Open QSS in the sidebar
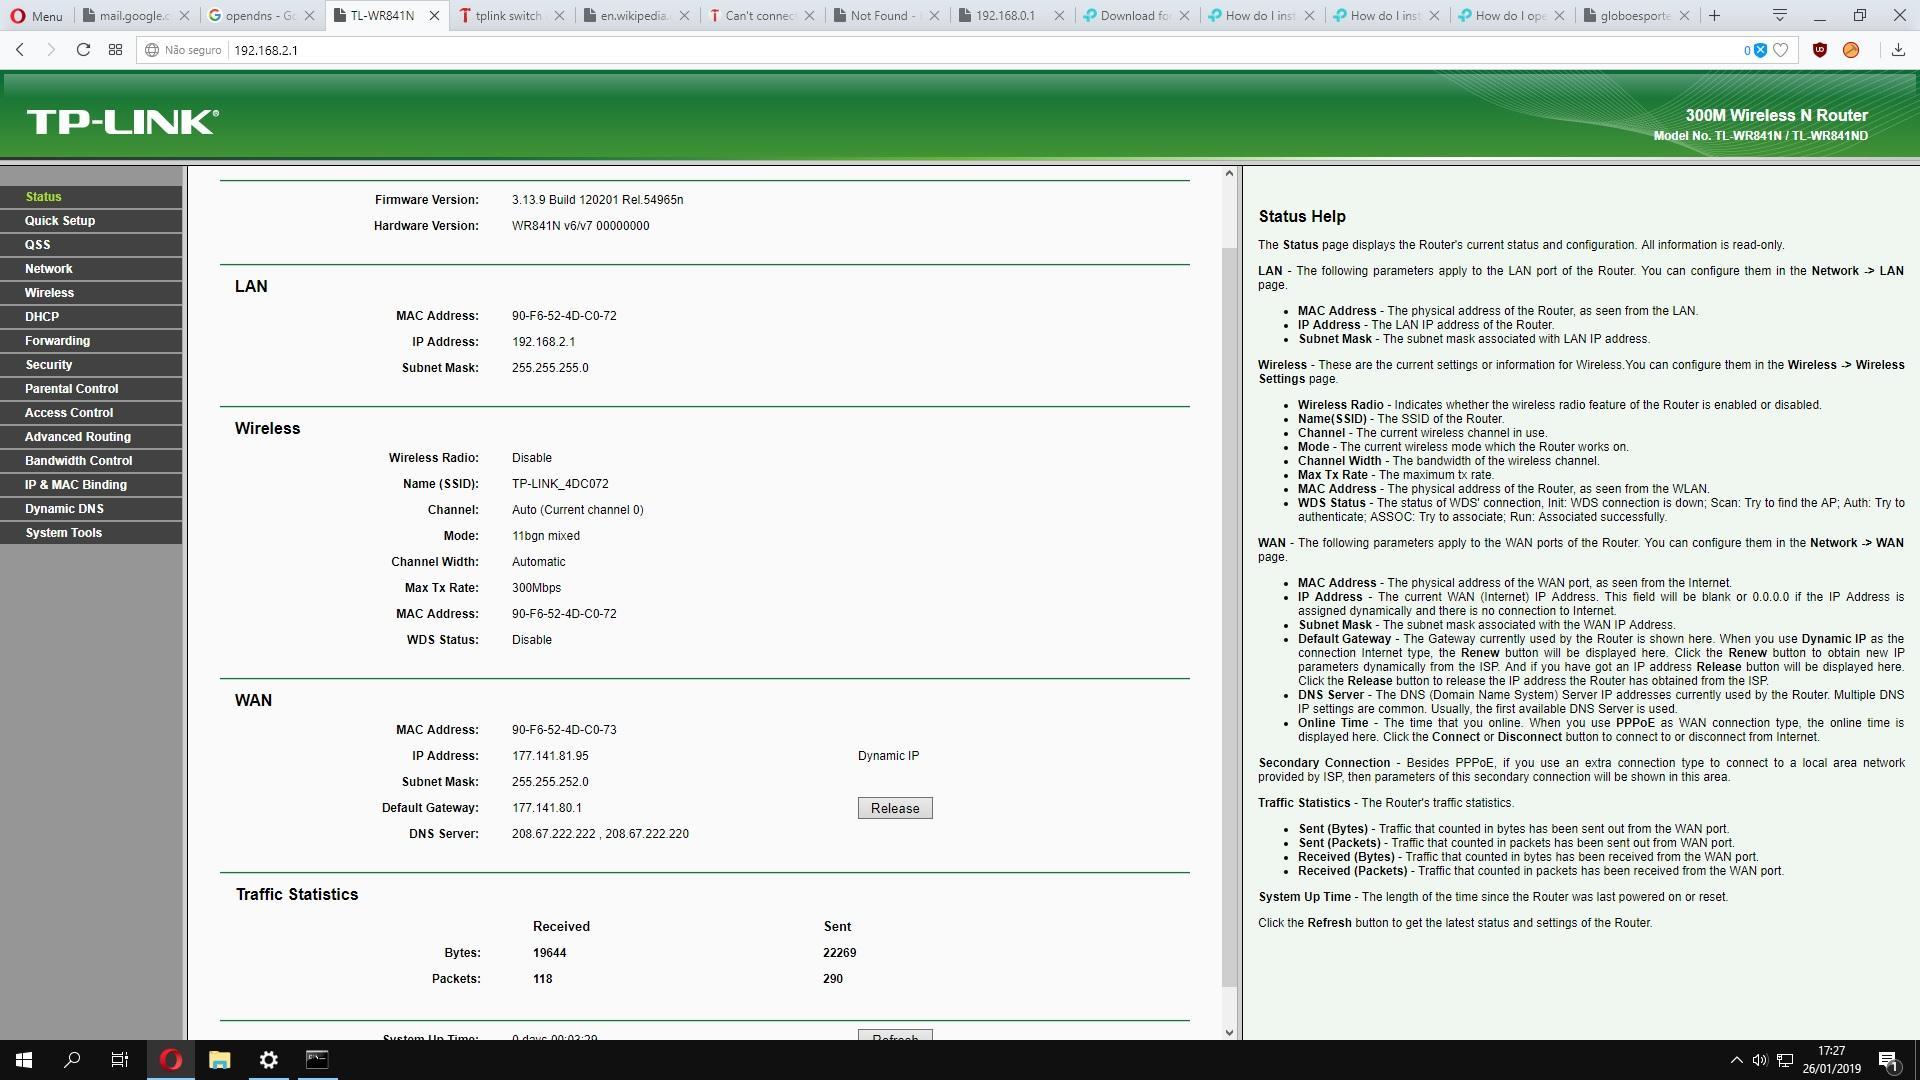This screenshot has height=1080, width=1920. pos(91,245)
